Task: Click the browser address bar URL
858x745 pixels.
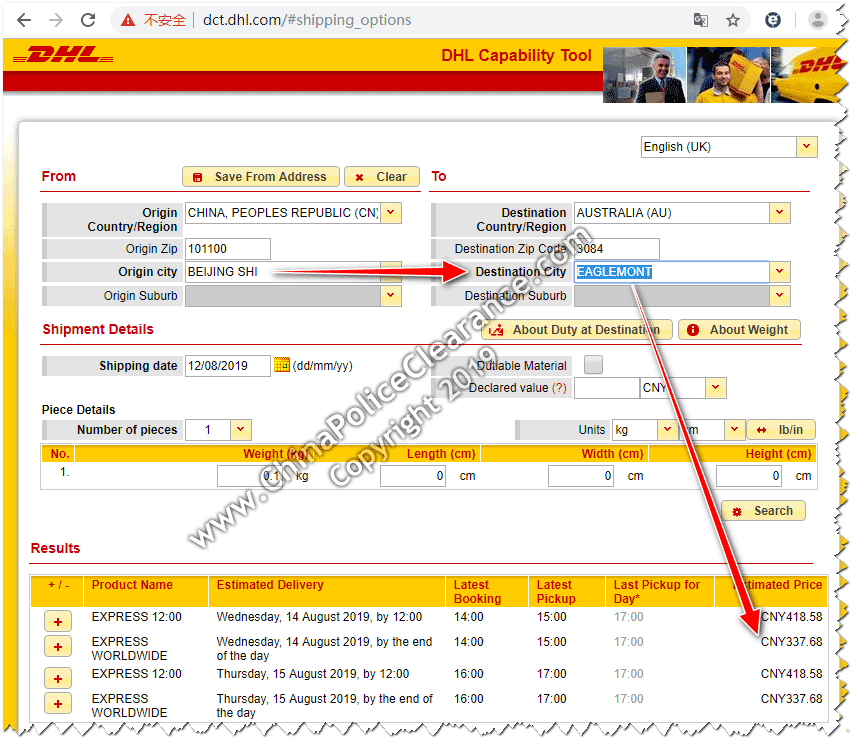Action: pos(307,20)
